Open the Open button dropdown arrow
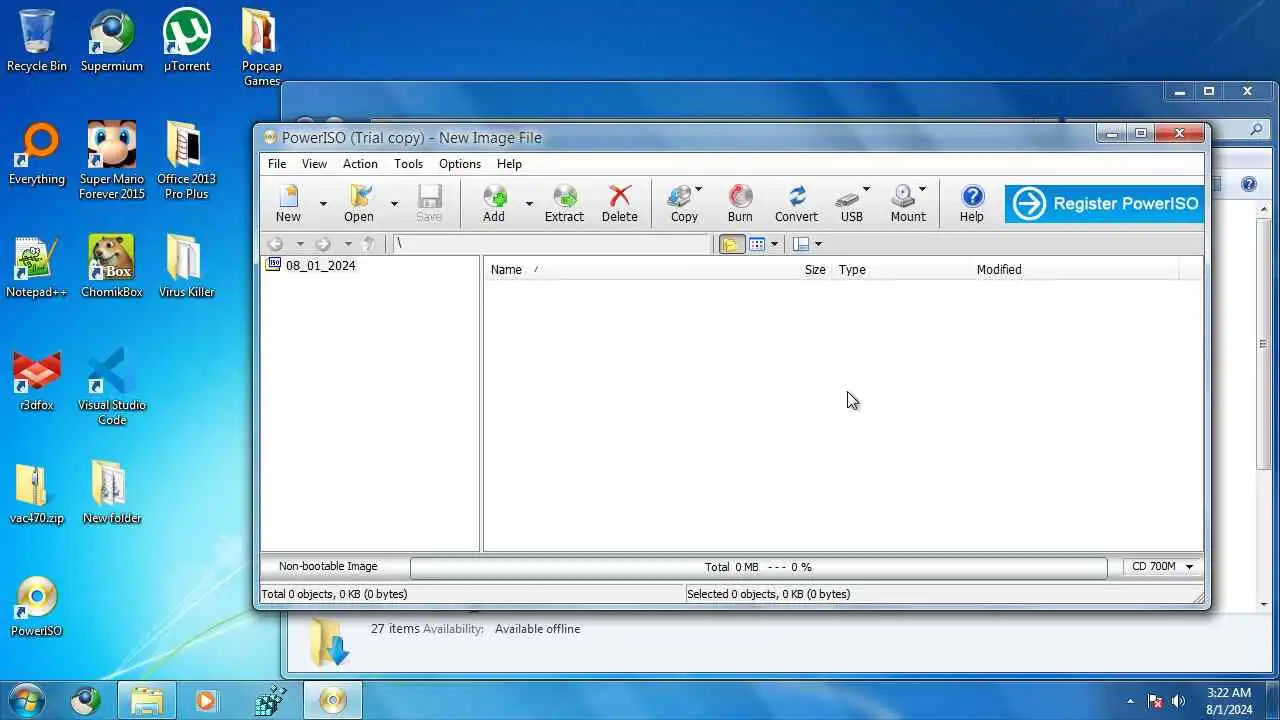 (x=394, y=203)
